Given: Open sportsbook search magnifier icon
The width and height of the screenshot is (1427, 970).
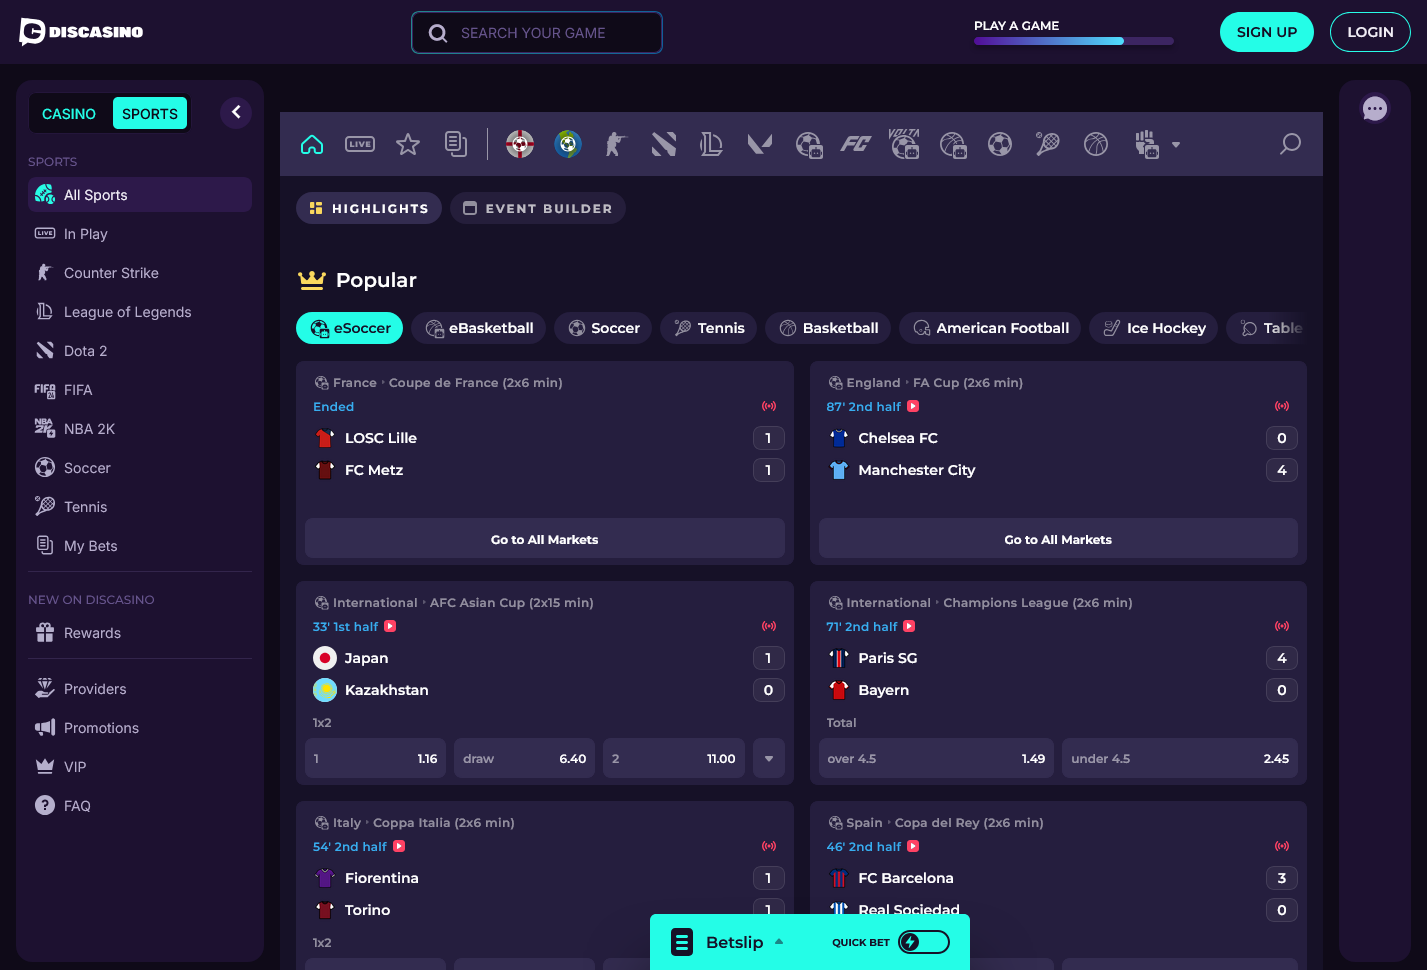Looking at the screenshot, I should coord(1291,144).
